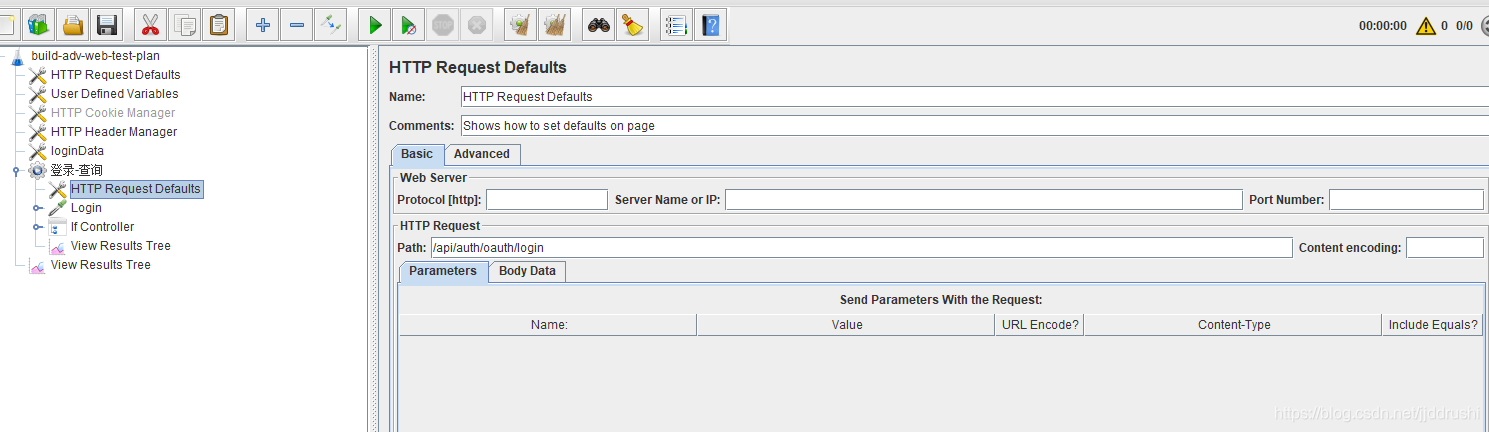This screenshot has height=432, width=1489.
Task: Open the Templates toolbar icon
Action: [39, 25]
